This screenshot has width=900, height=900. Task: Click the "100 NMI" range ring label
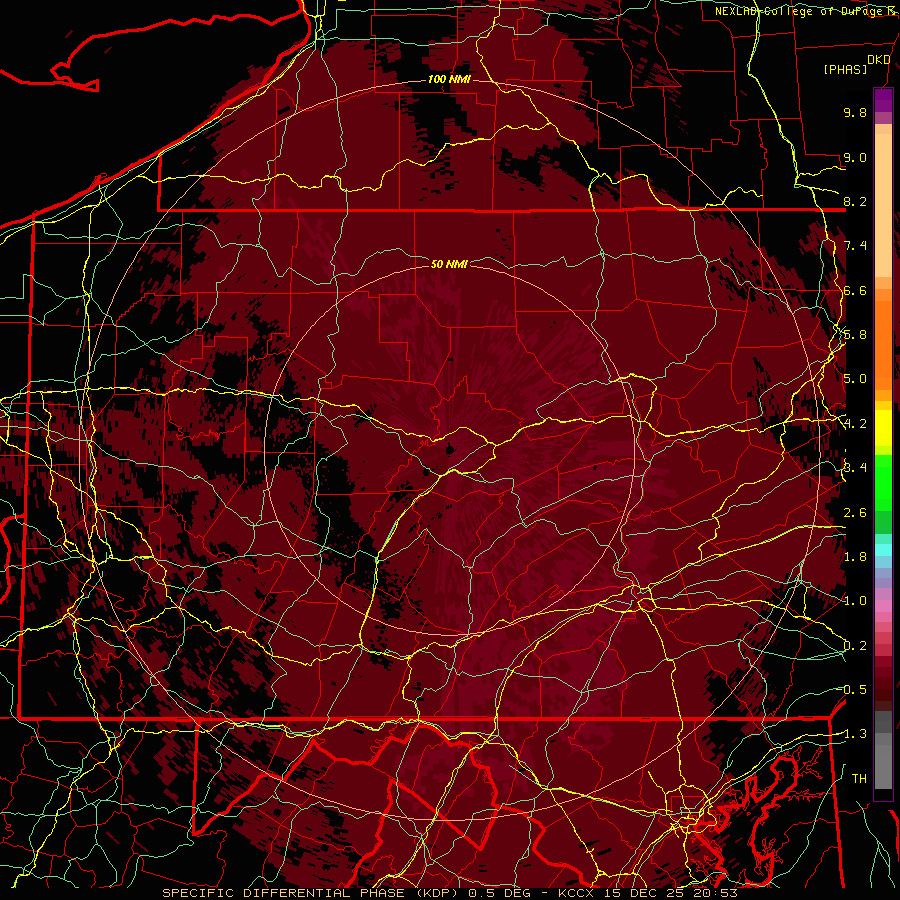click(449, 79)
